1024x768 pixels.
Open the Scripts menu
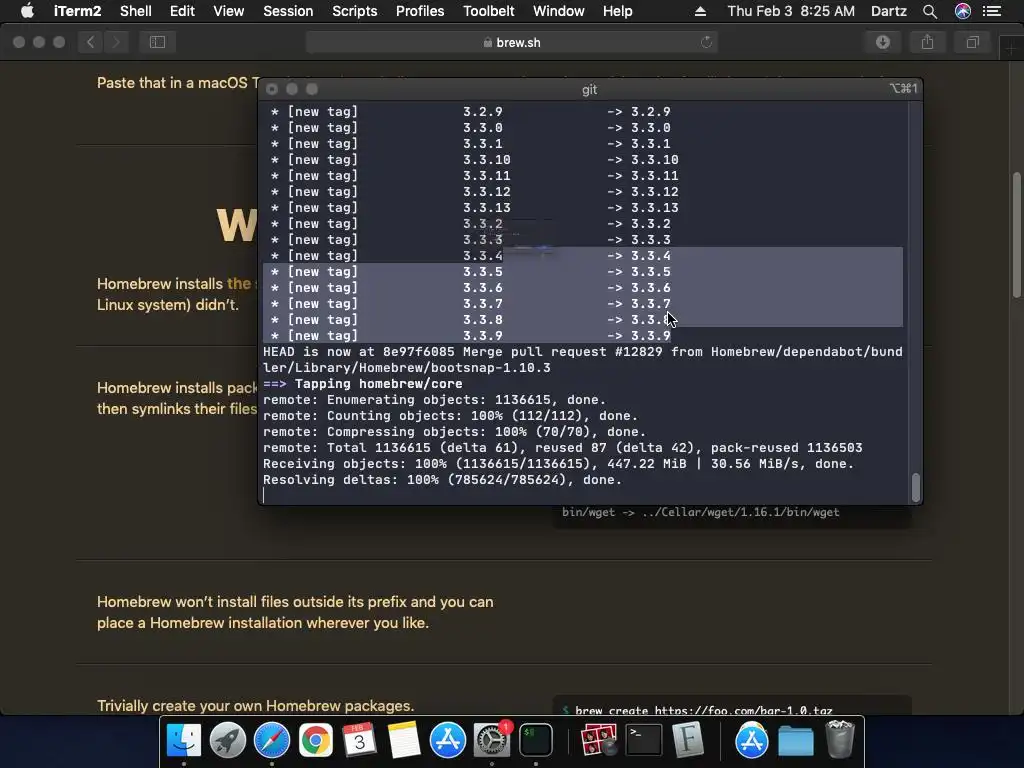[355, 11]
